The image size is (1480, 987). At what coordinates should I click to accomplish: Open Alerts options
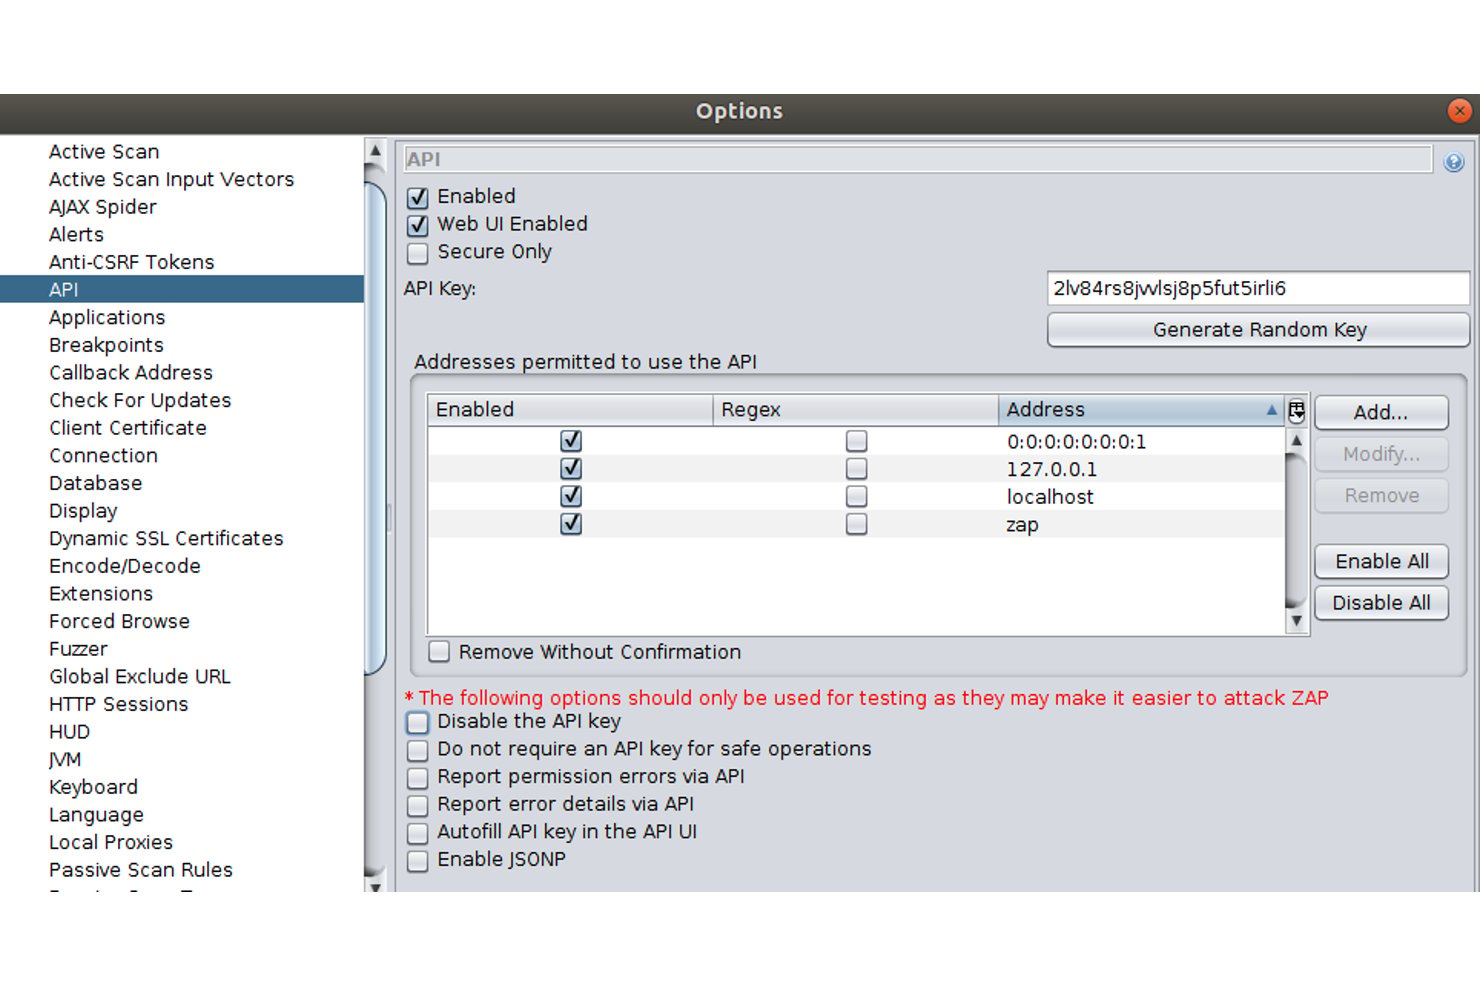coord(76,235)
